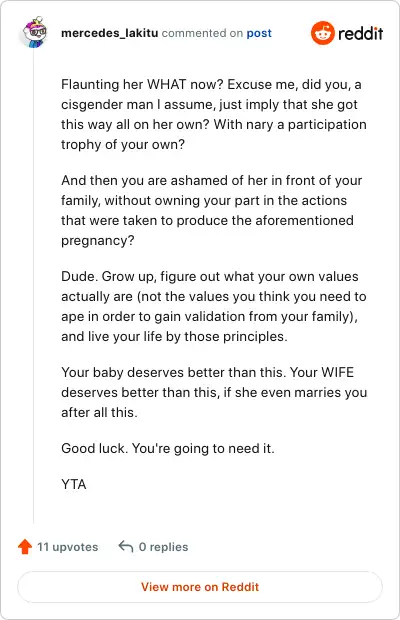Click the paragraph starting "Your baby deserves better"

coord(214,392)
